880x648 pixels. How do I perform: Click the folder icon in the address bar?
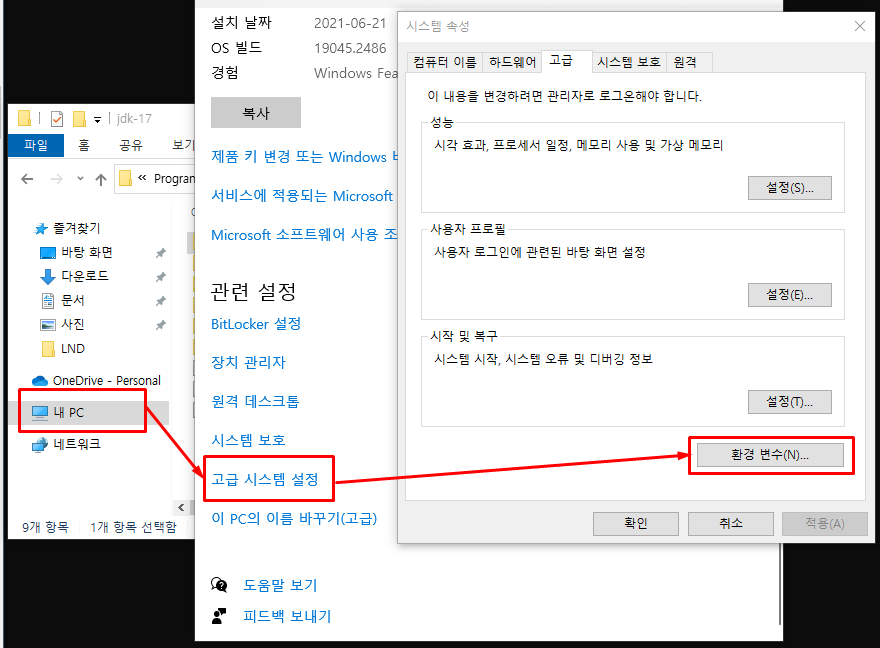click(x=125, y=177)
